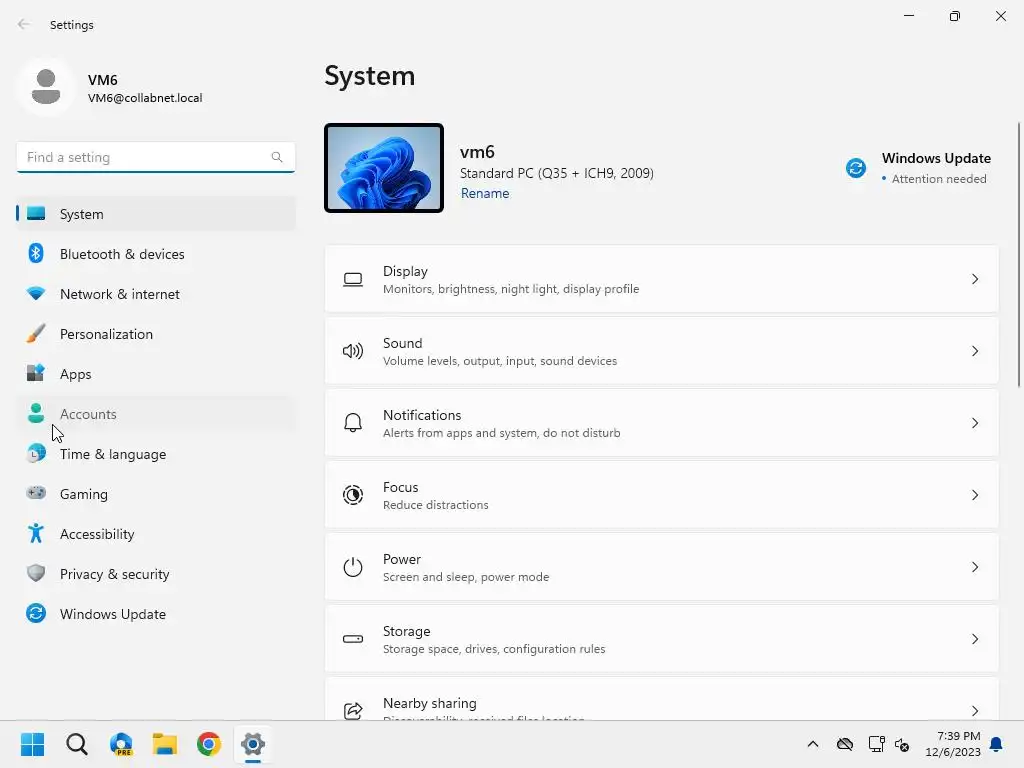Click the Notifications bell icon
Screen dimensions: 1024x768
click(x=353, y=423)
